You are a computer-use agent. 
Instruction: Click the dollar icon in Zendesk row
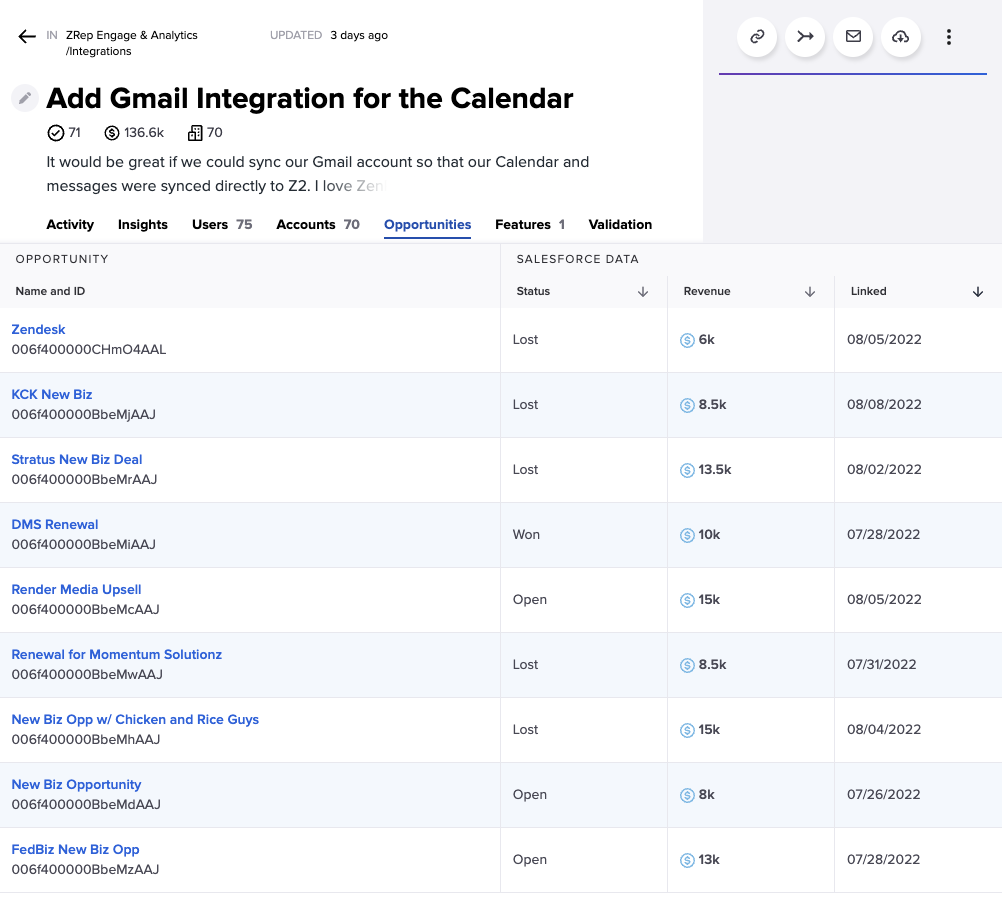(x=687, y=340)
